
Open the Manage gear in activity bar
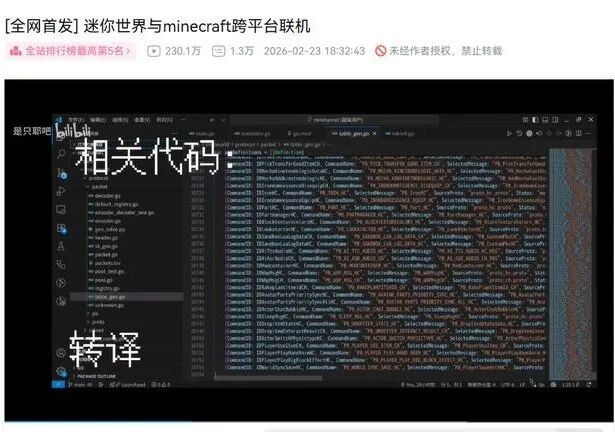tap(61, 371)
